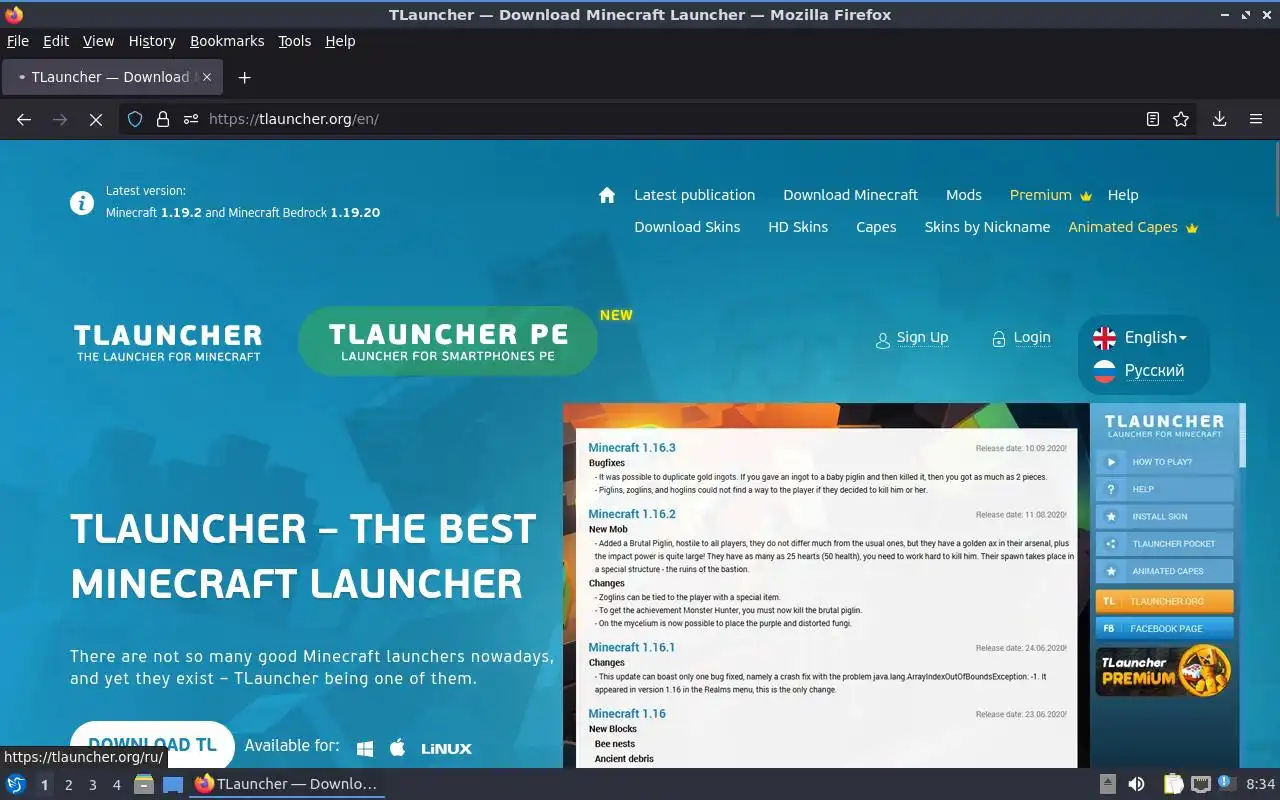
Task: Click the TLauncher site logo
Action: pos(168,342)
